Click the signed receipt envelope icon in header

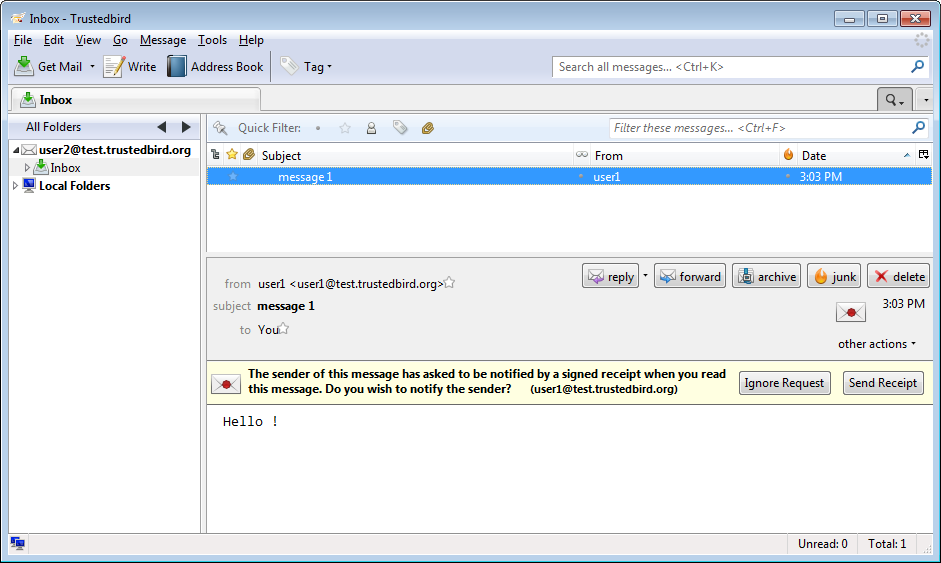pyautogui.click(x=850, y=313)
